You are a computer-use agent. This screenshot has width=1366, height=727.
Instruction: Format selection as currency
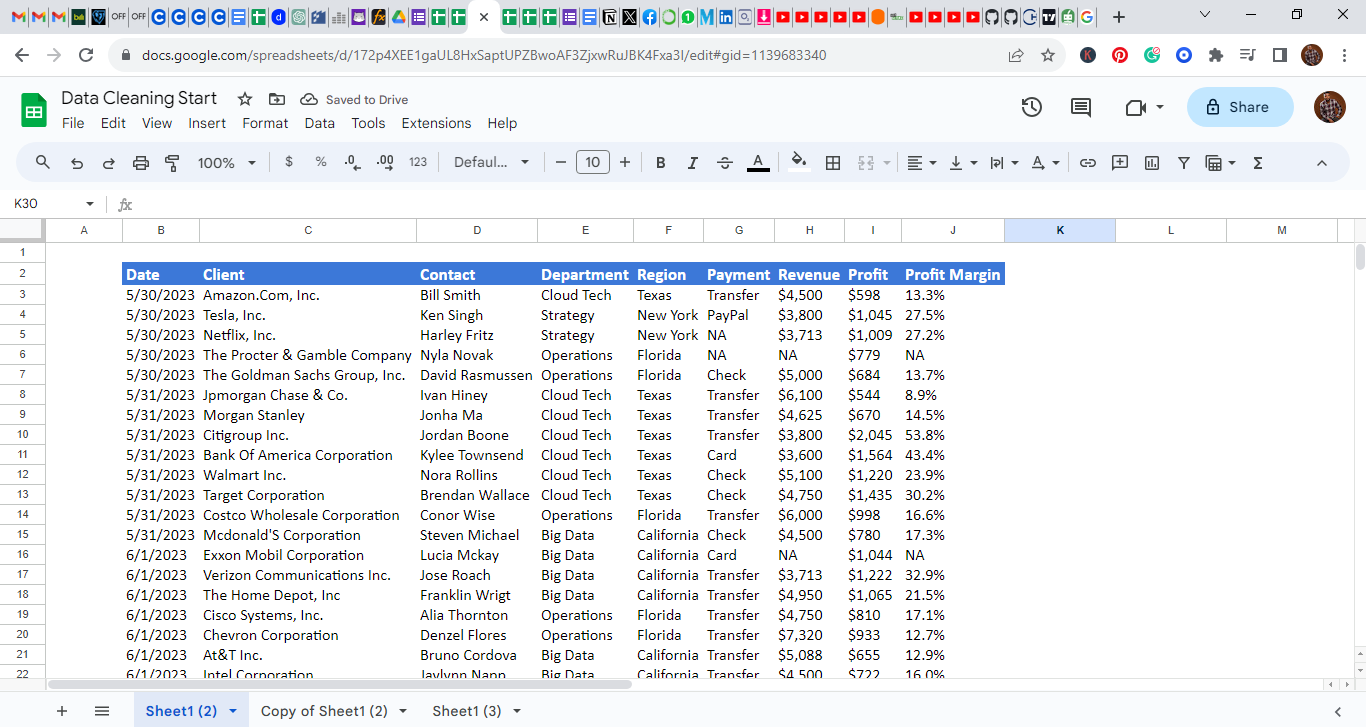pos(289,162)
